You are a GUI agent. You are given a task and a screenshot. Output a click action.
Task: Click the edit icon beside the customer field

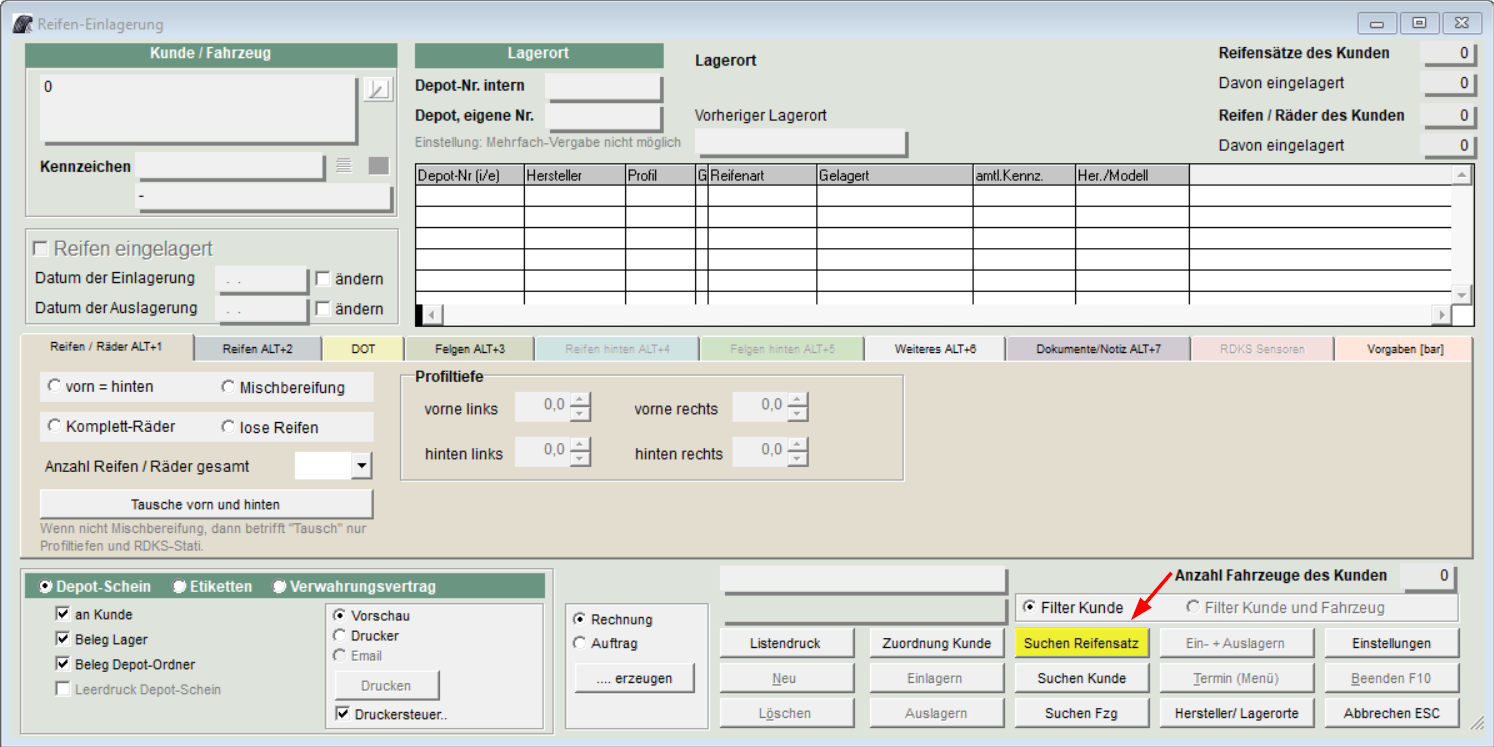377,89
